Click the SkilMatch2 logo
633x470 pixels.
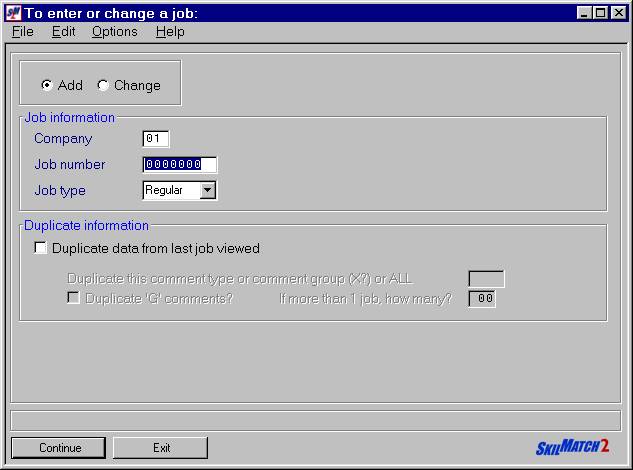(572, 447)
